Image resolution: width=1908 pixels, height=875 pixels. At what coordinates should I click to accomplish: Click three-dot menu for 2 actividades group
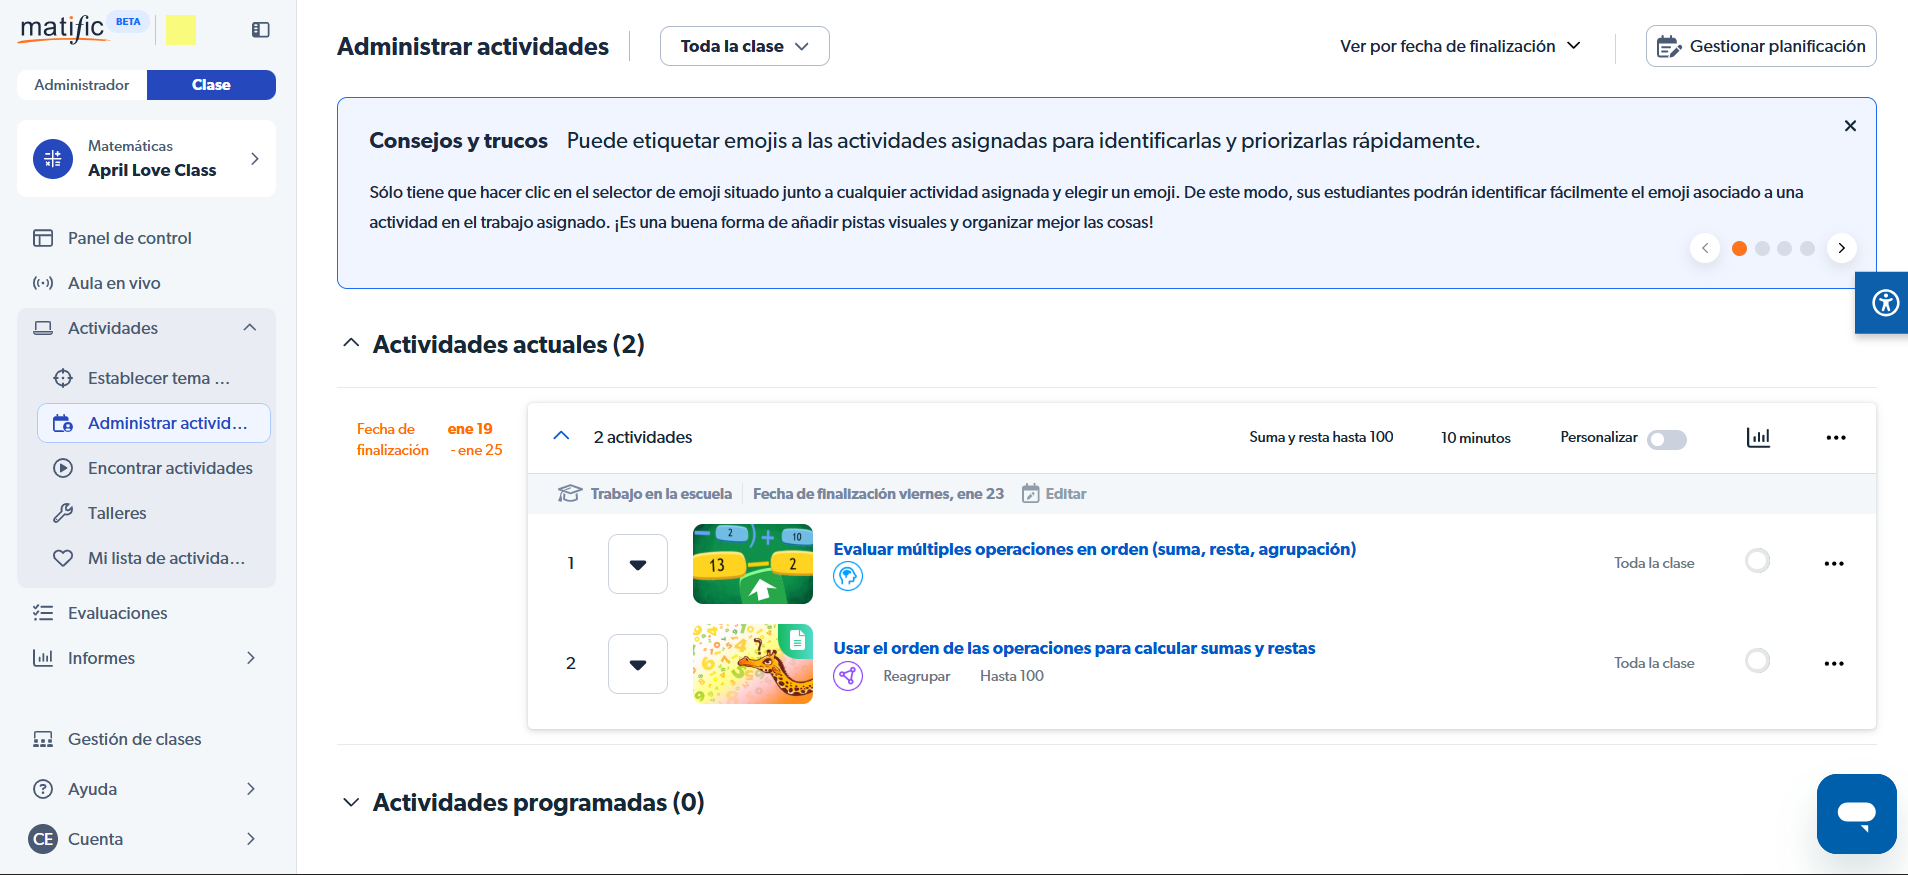click(1835, 438)
